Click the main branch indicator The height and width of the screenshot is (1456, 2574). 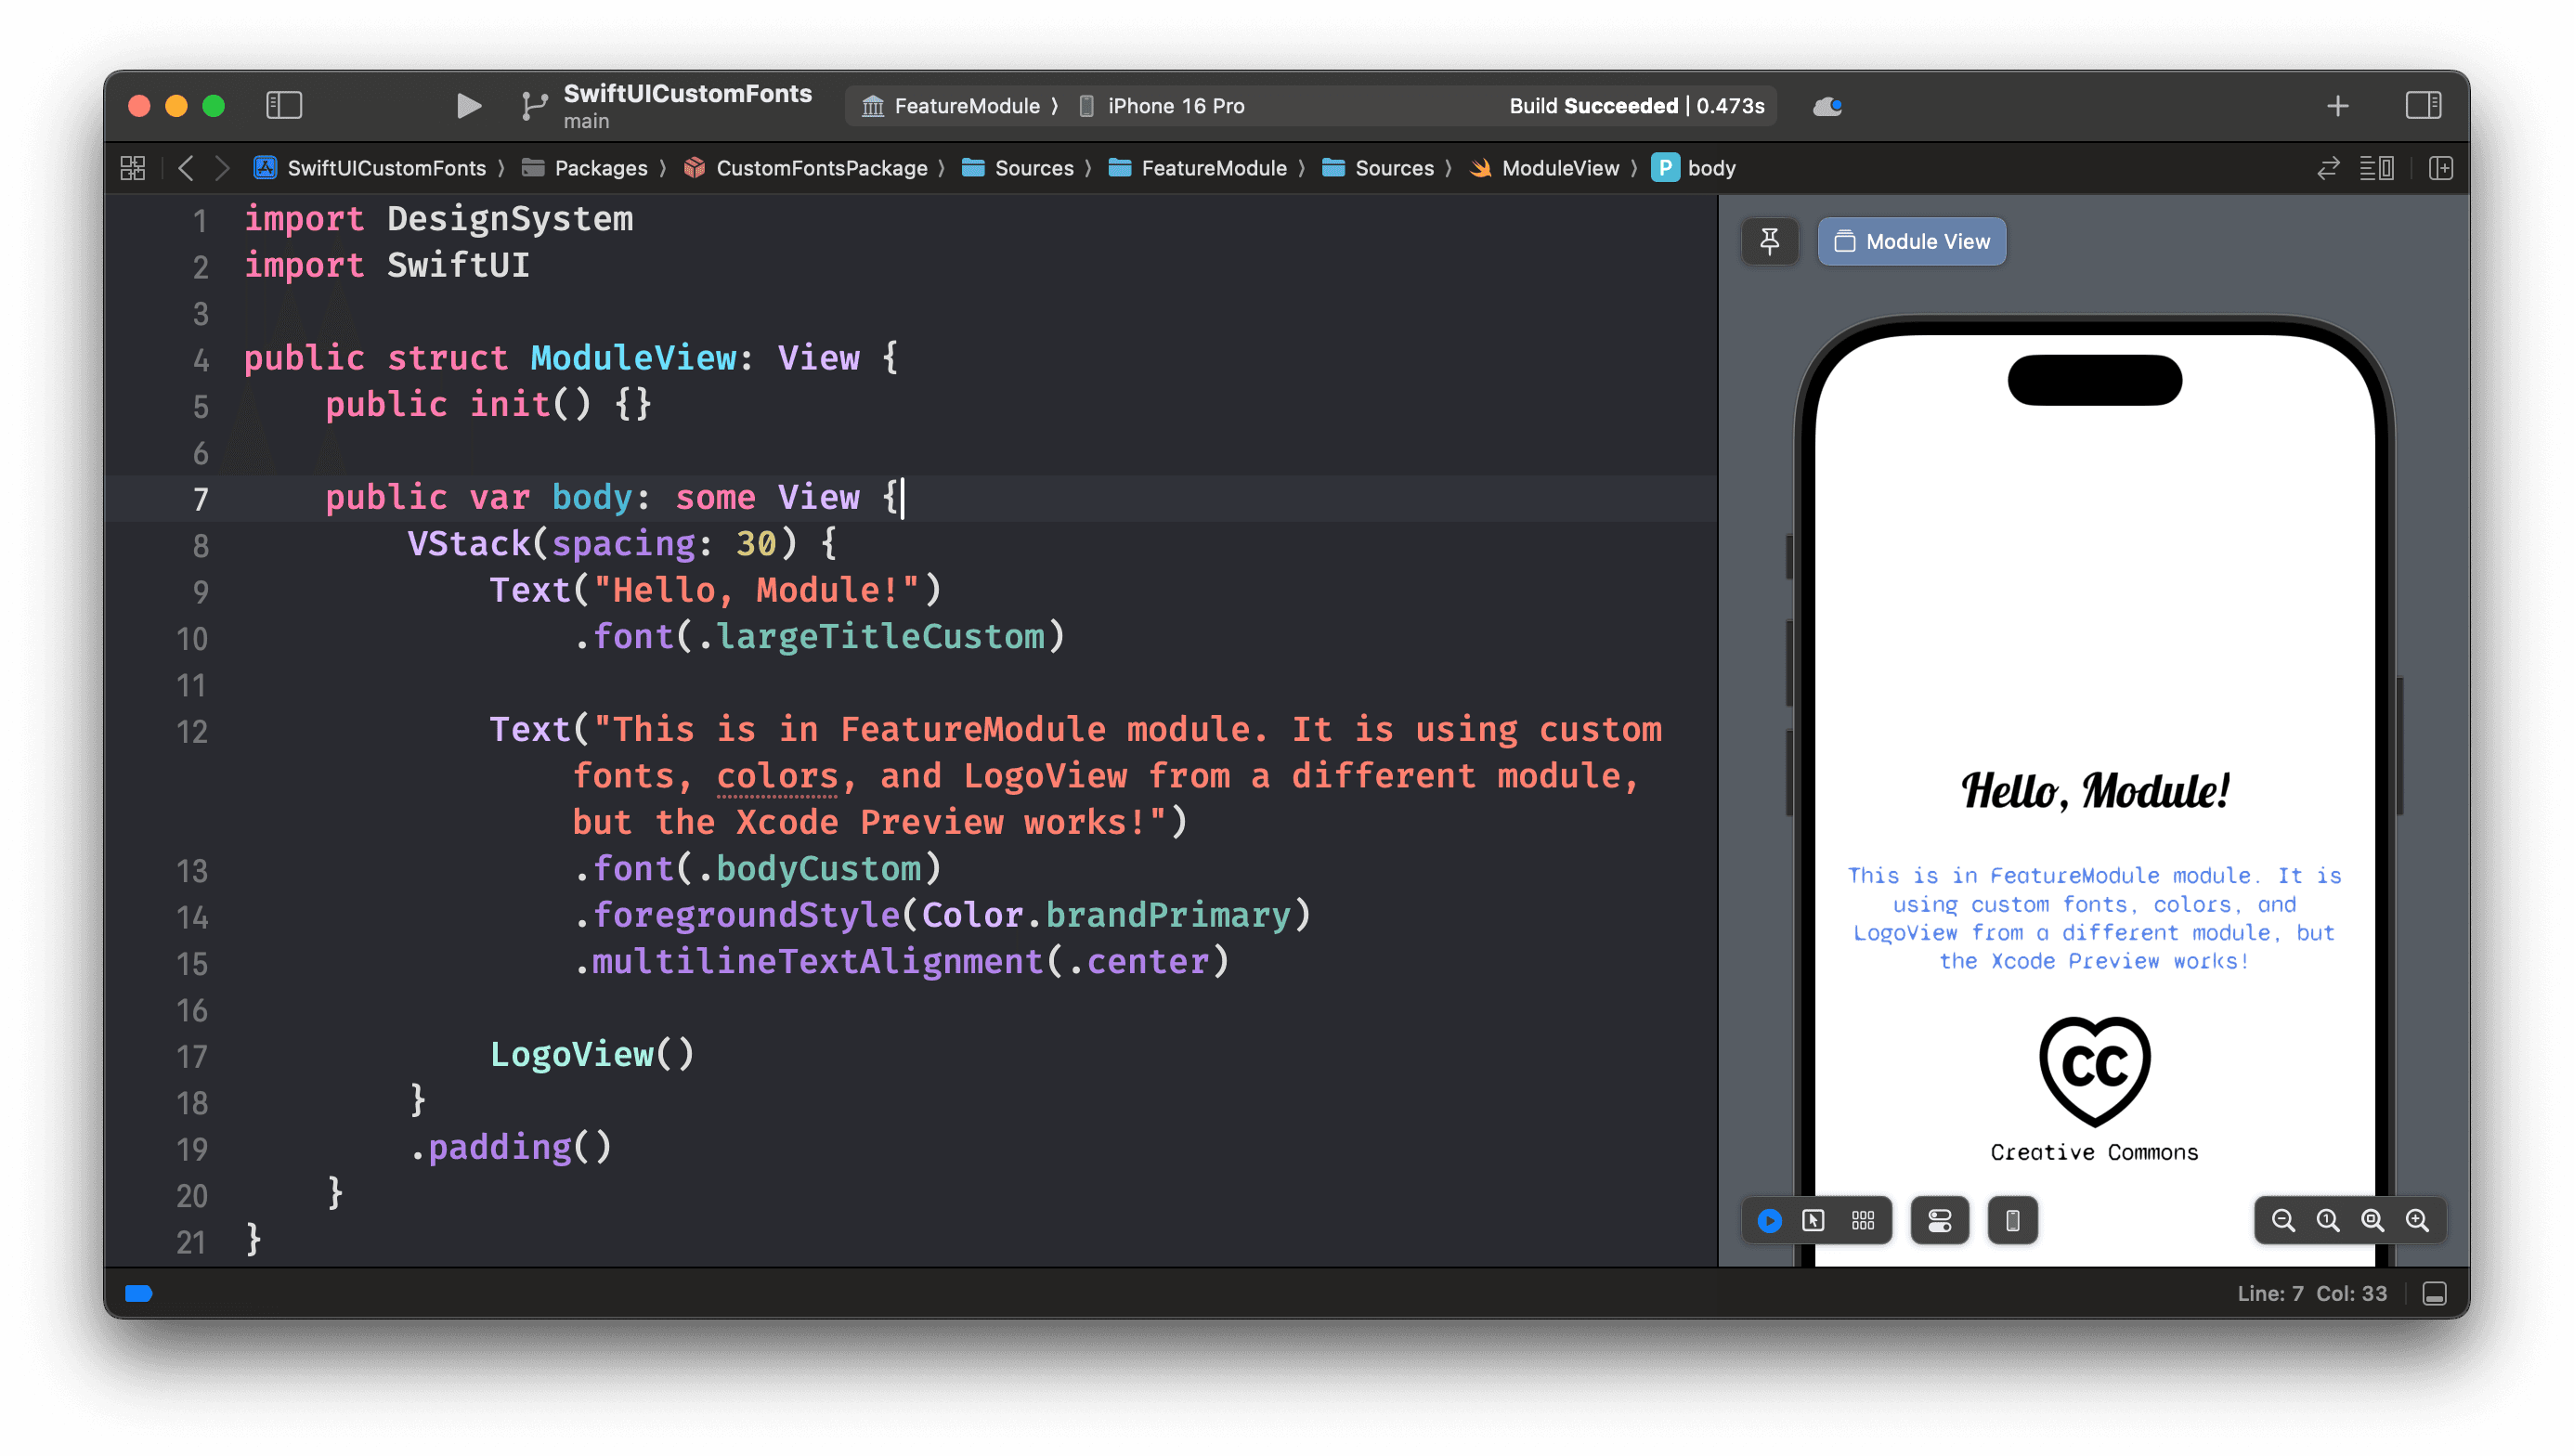click(x=586, y=121)
